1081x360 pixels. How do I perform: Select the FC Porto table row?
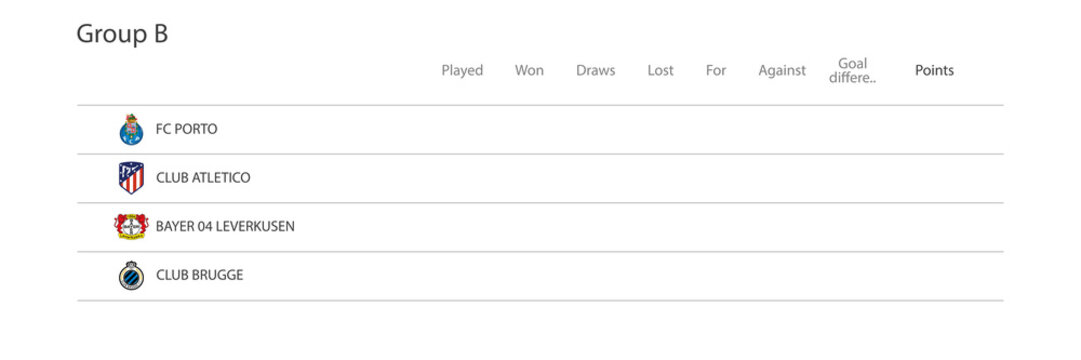[540, 130]
